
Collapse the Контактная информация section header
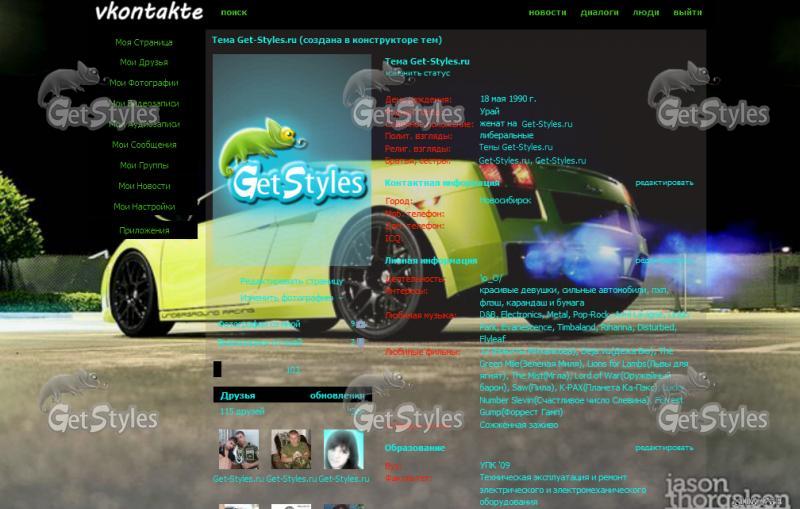coord(442,183)
